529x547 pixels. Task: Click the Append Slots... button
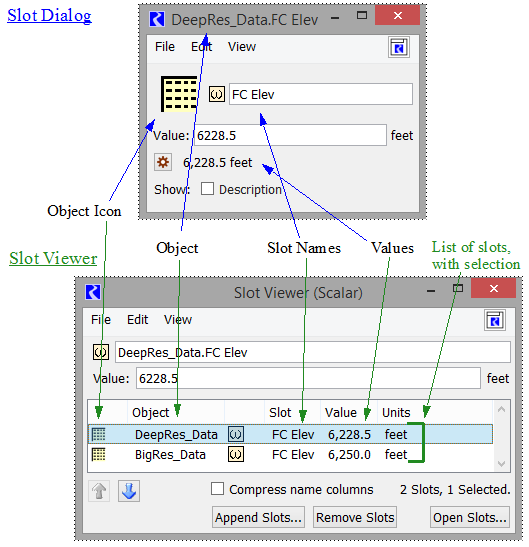point(258,517)
